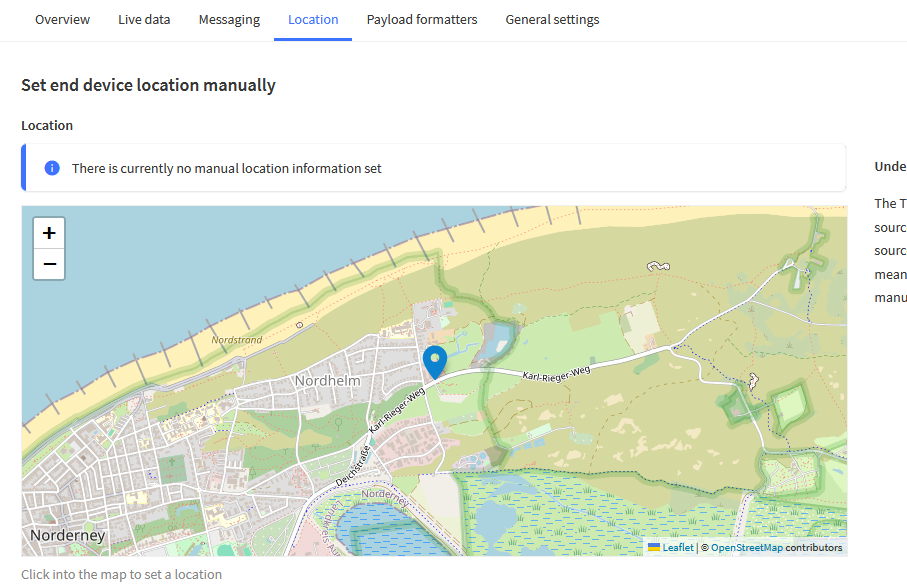The height and width of the screenshot is (584, 907).
Task: Click the 'no manual location information set' notice
Action: tap(434, 168)
